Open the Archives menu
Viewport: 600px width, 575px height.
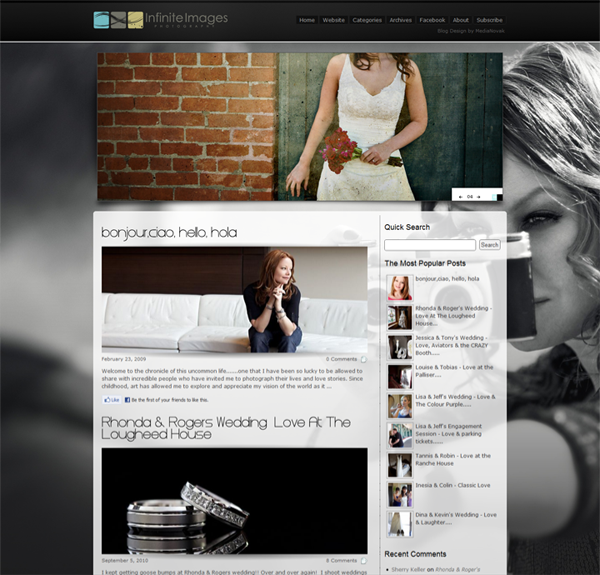click(401, 20)
